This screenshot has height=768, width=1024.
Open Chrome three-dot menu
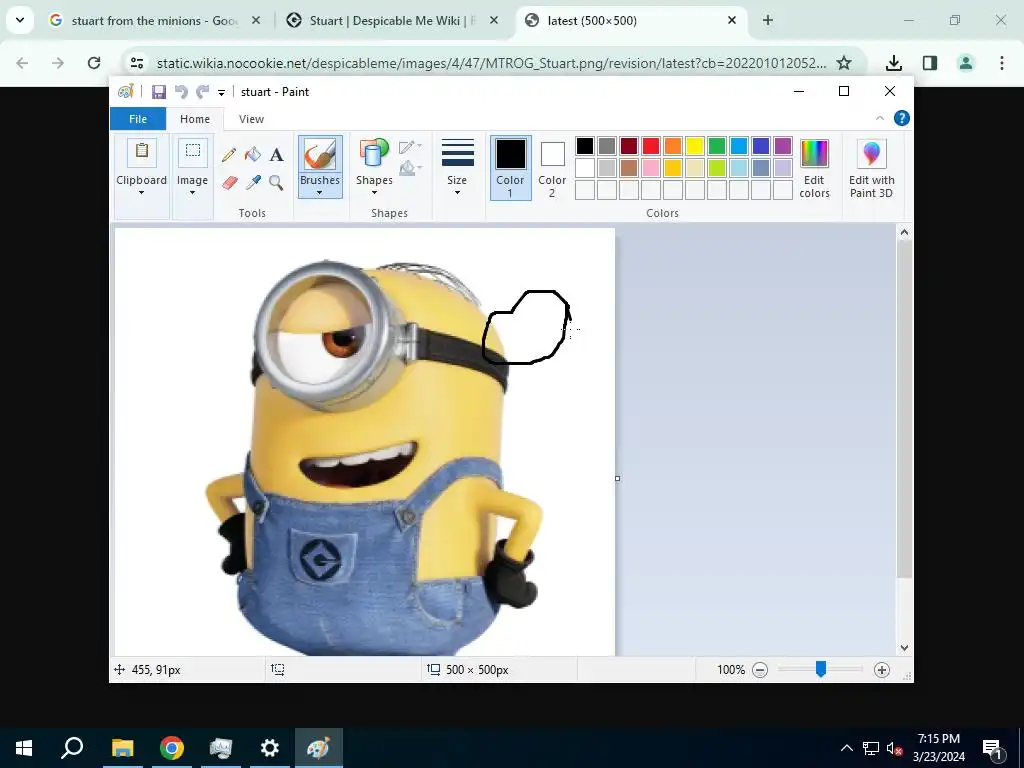(1002, 63)
